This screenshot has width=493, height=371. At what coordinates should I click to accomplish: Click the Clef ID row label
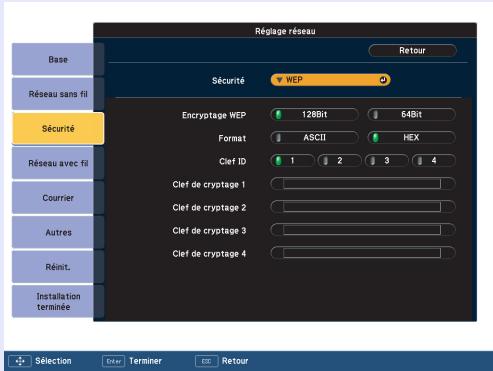[233, 162]
